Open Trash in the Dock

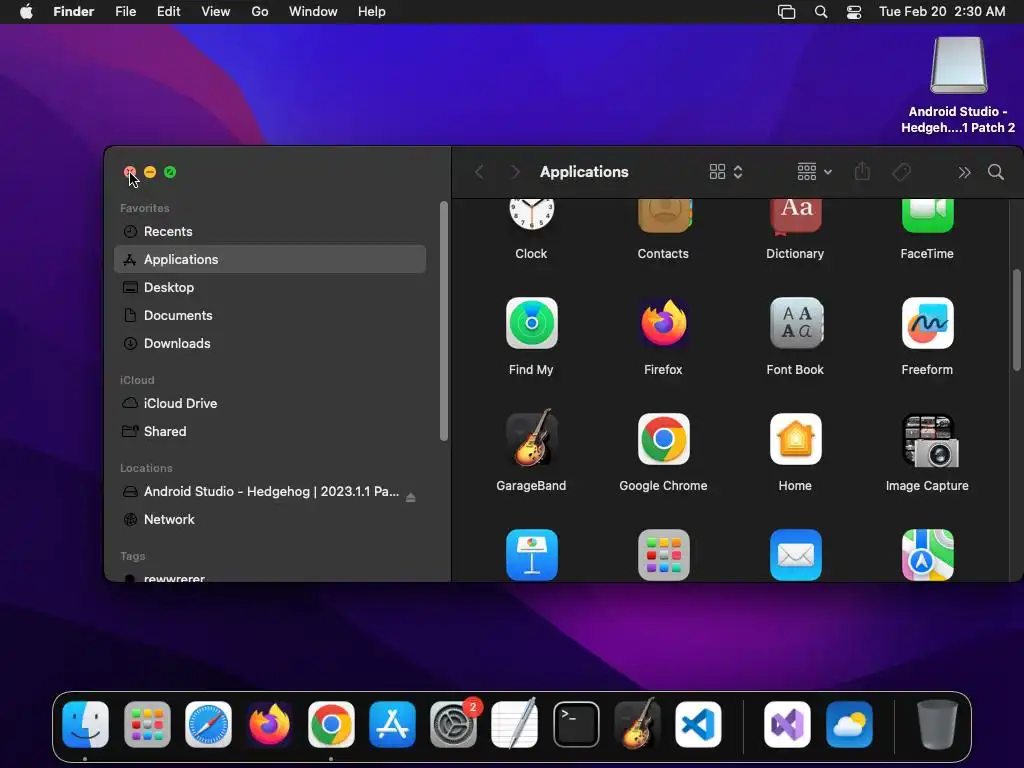[937, 724]
